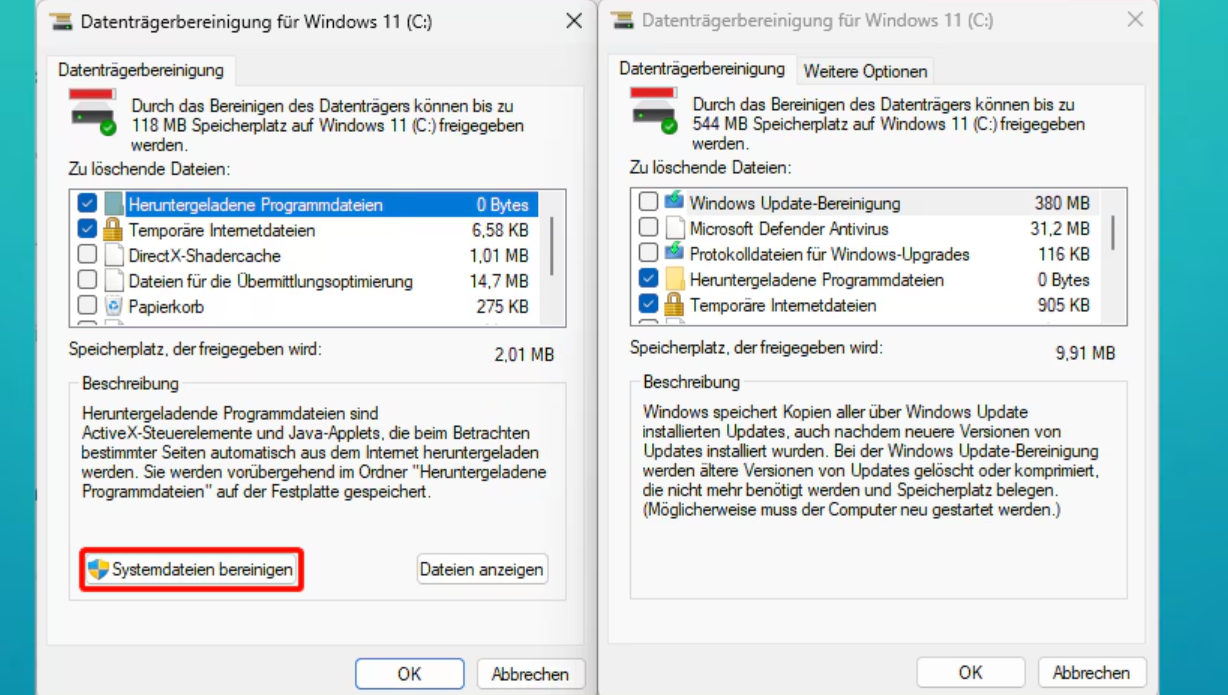
Task: Click the 2,01 MB freed space value
Action: 524,354
